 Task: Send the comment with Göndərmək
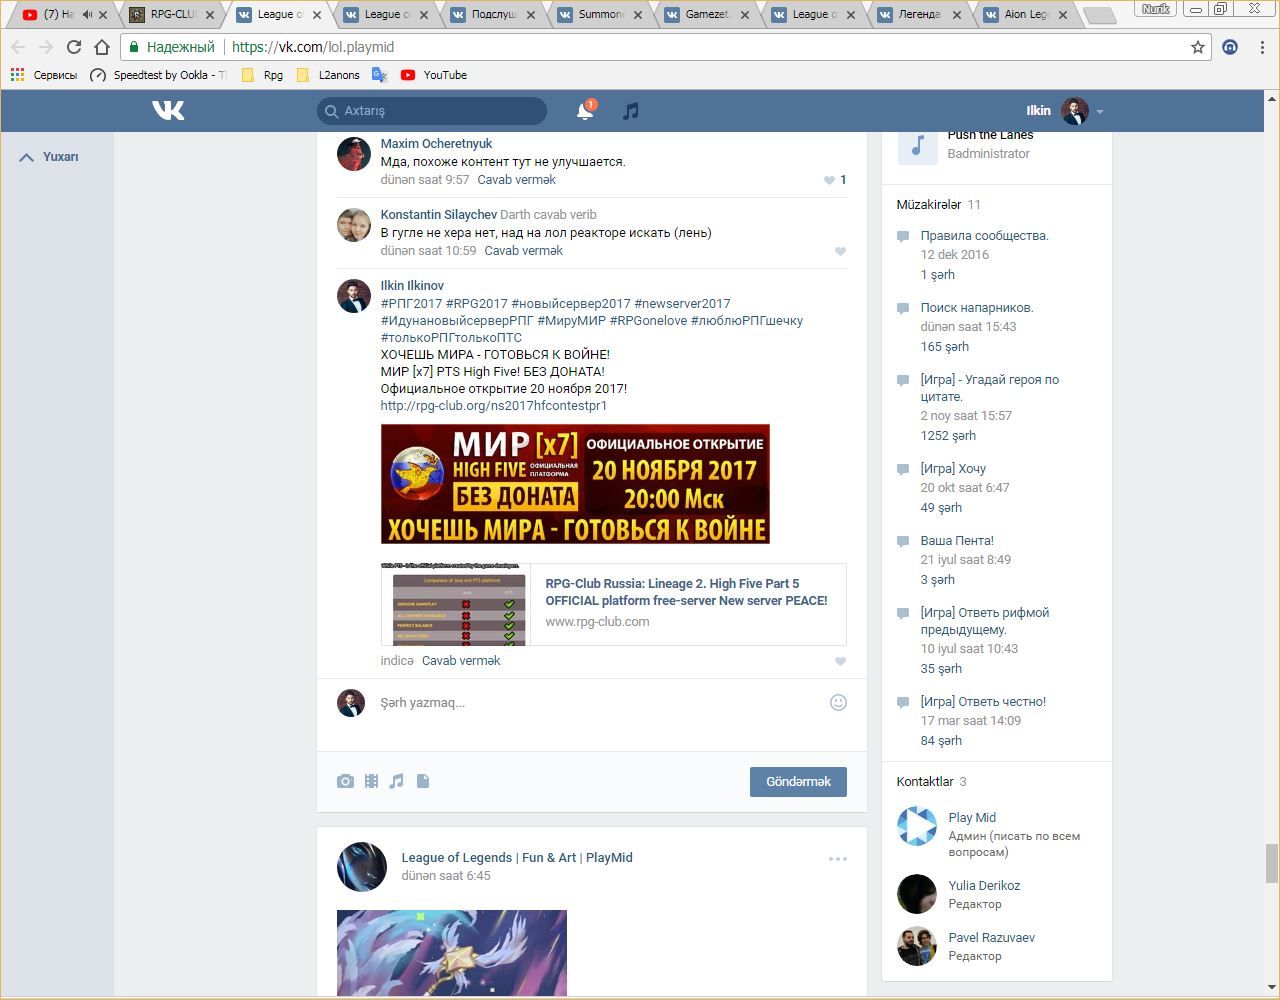(x=798, y=782)
